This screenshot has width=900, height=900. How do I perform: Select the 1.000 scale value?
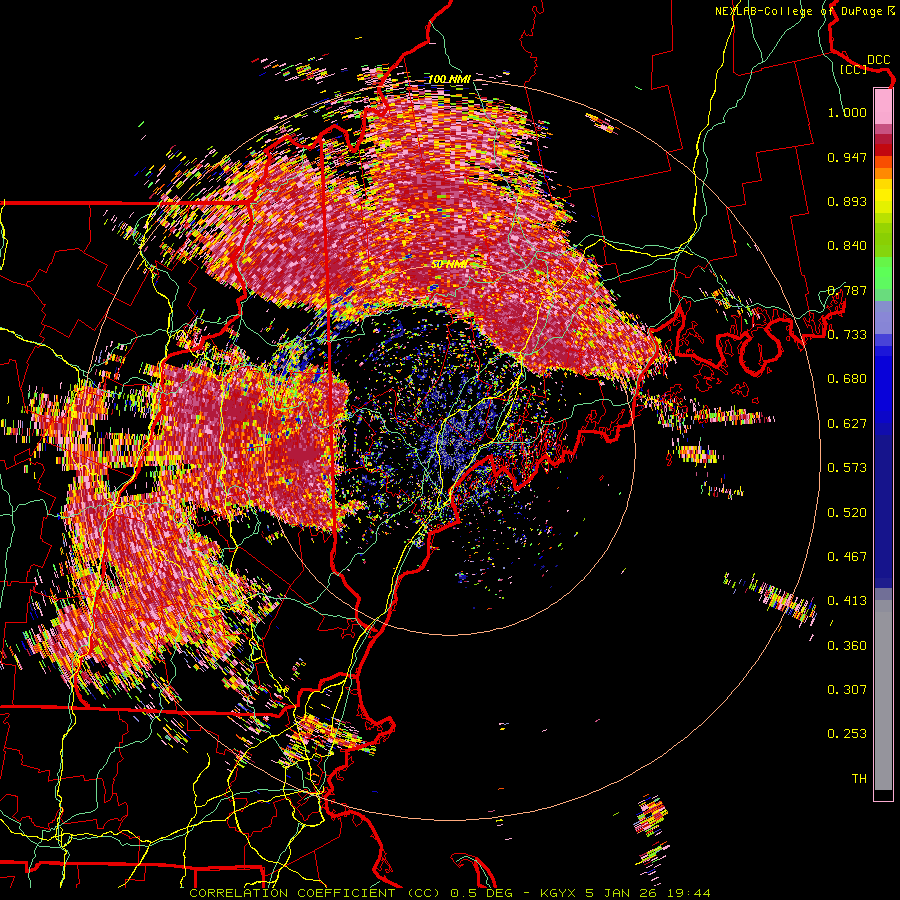click(x=847, y=112)
